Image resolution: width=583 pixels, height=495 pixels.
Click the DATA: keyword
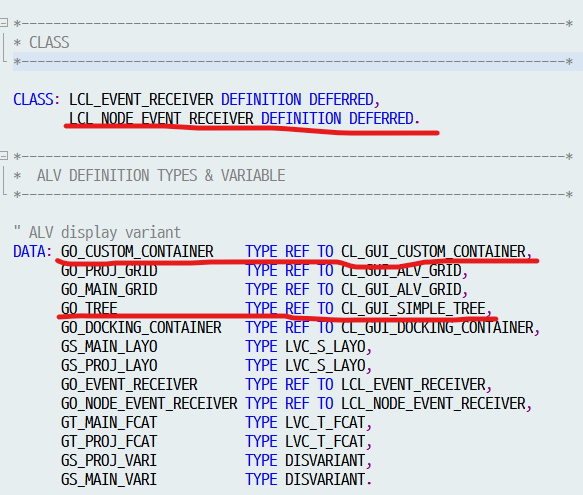(32, 252)
